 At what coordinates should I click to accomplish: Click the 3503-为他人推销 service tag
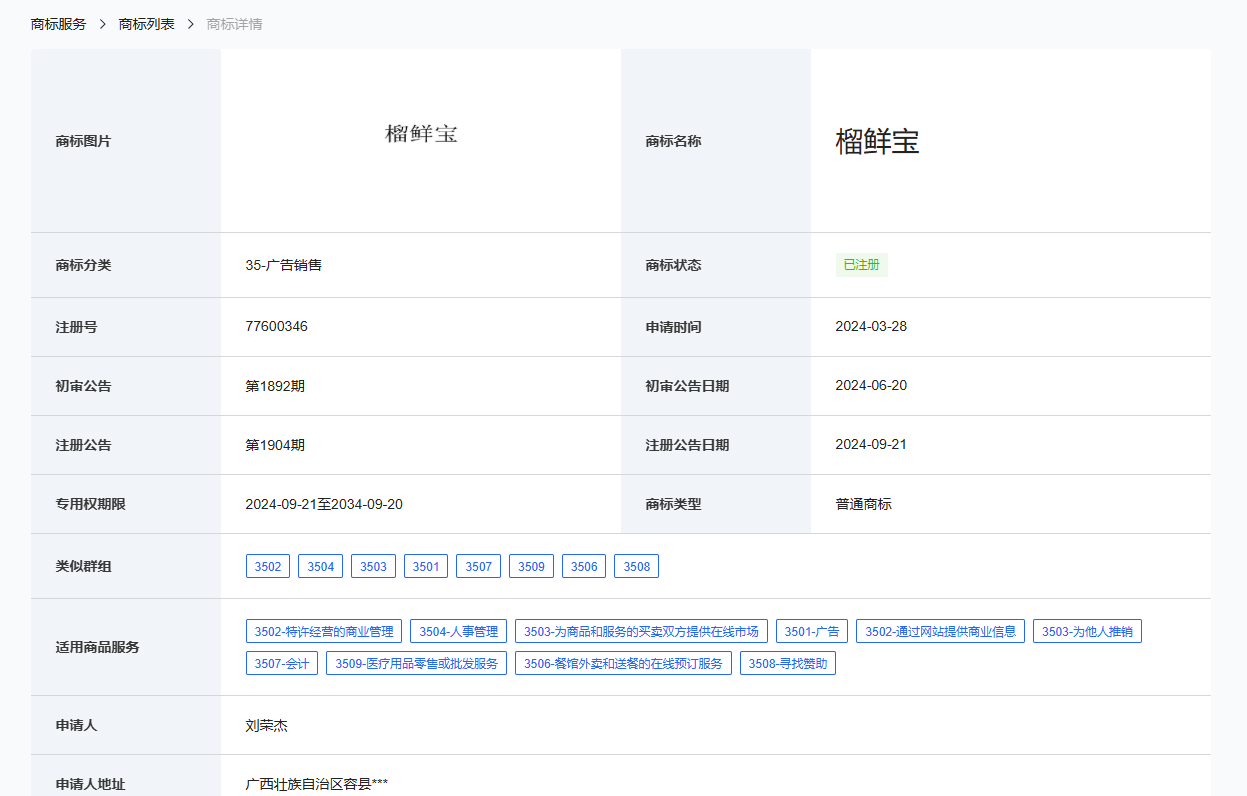click(x=1087, y=631)
